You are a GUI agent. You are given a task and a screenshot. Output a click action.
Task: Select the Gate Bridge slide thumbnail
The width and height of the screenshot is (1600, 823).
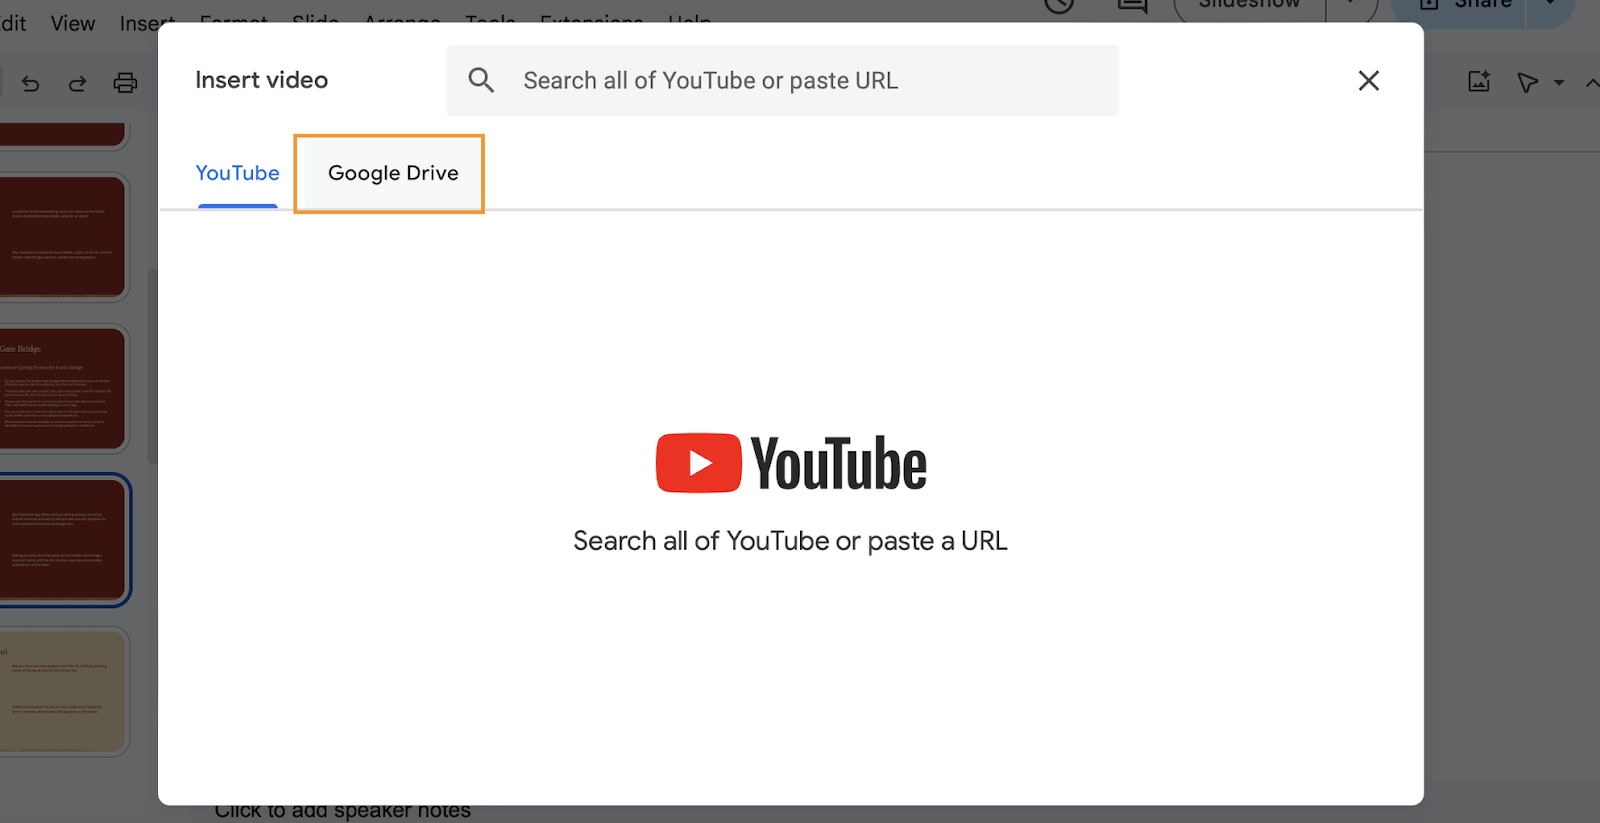(63, 388)
